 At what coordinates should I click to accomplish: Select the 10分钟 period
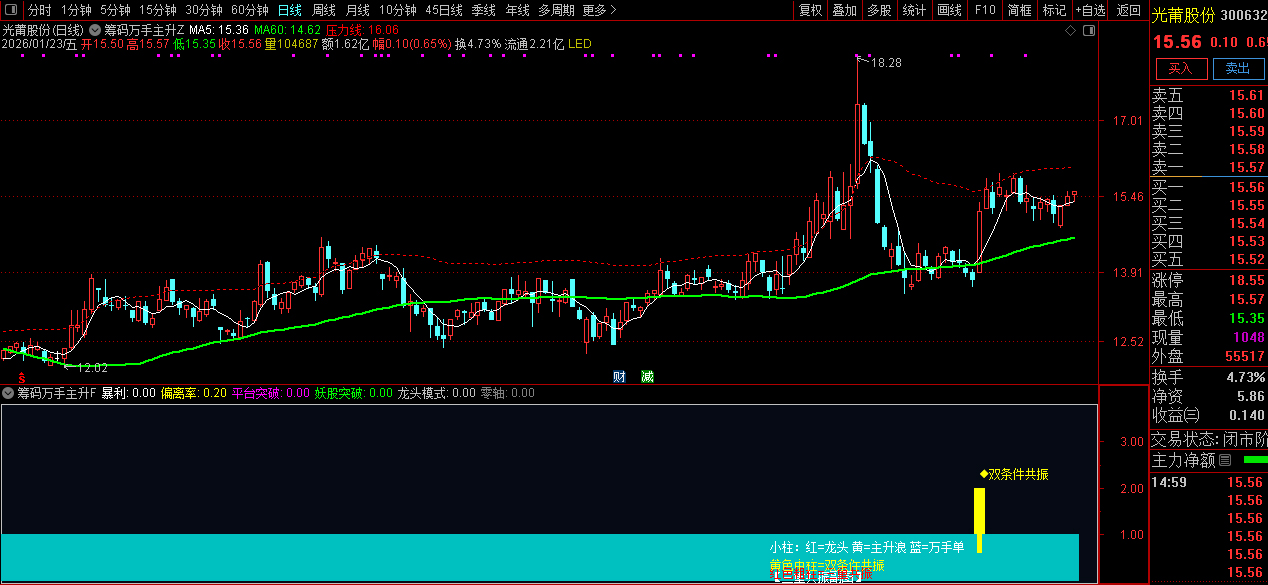tap(397, 10)
